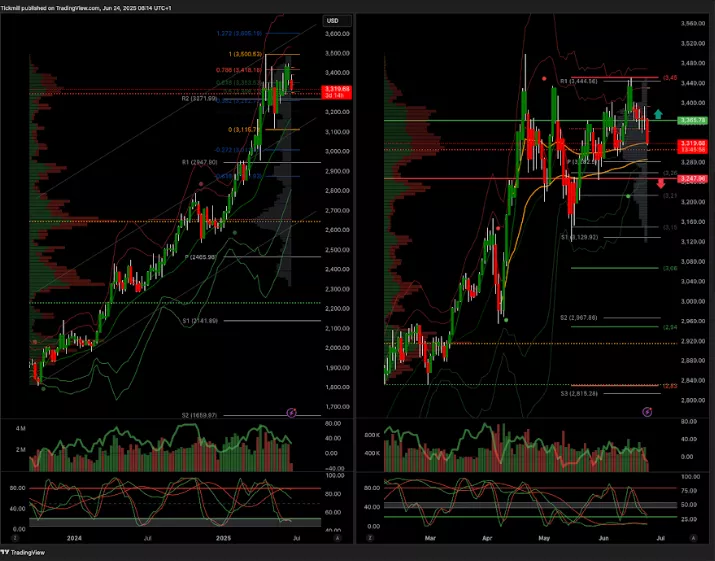Click the red down arrow on right chart
This screenshot has width=715, height=561.
[x=660, y=183]
